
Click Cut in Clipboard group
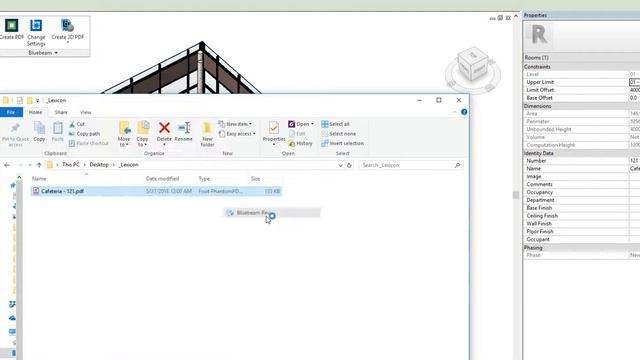(77, 124)
